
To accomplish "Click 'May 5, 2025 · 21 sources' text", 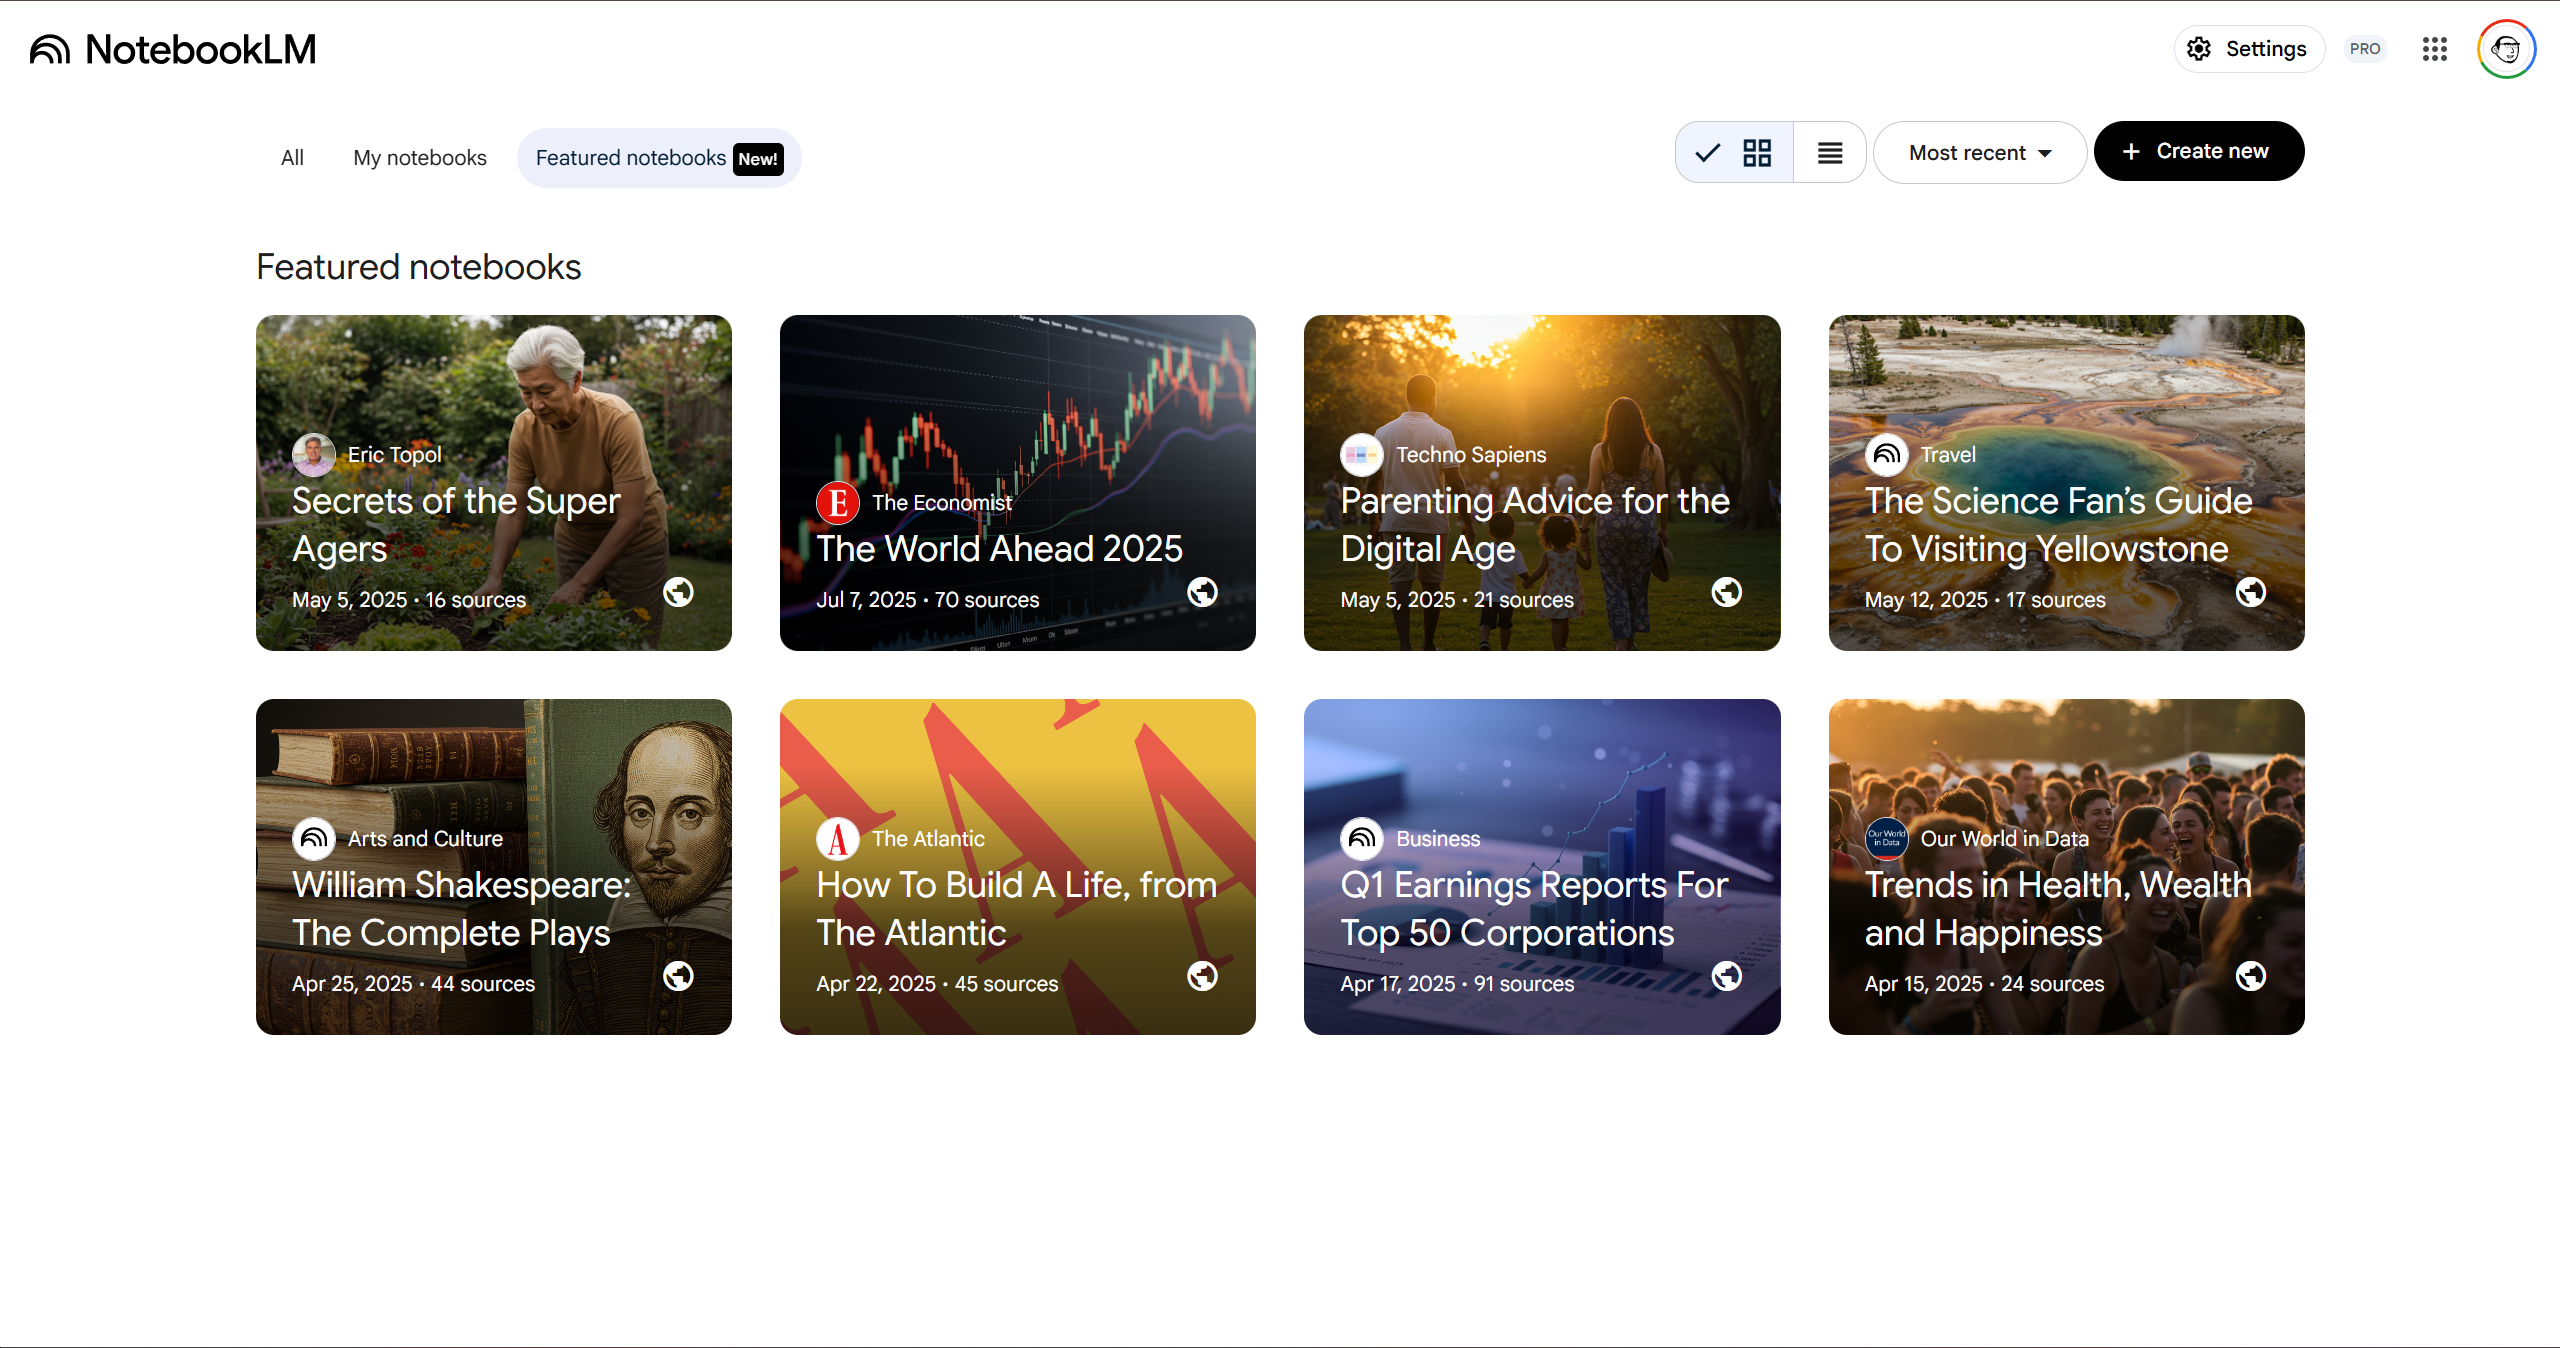I will pos(1457,600).
